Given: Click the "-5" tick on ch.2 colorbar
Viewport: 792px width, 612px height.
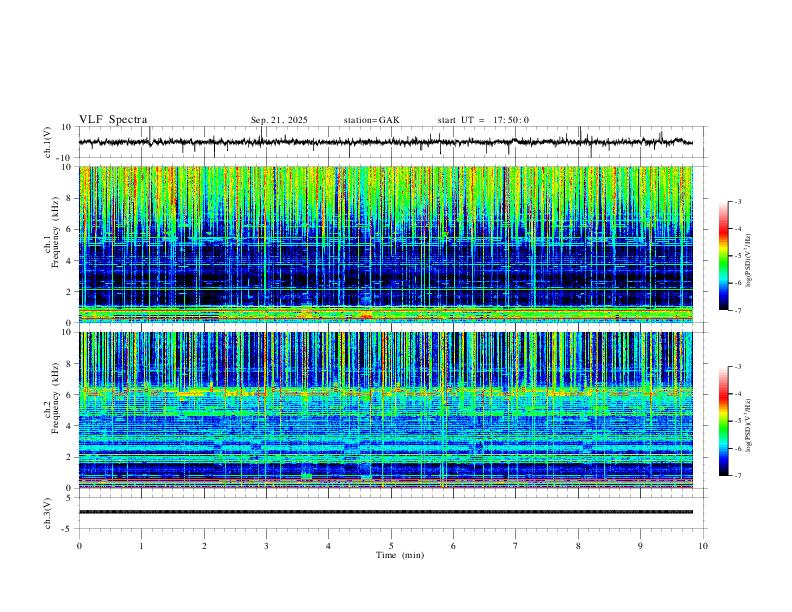Looking at the screenshot, I should (x=737, y=421).
